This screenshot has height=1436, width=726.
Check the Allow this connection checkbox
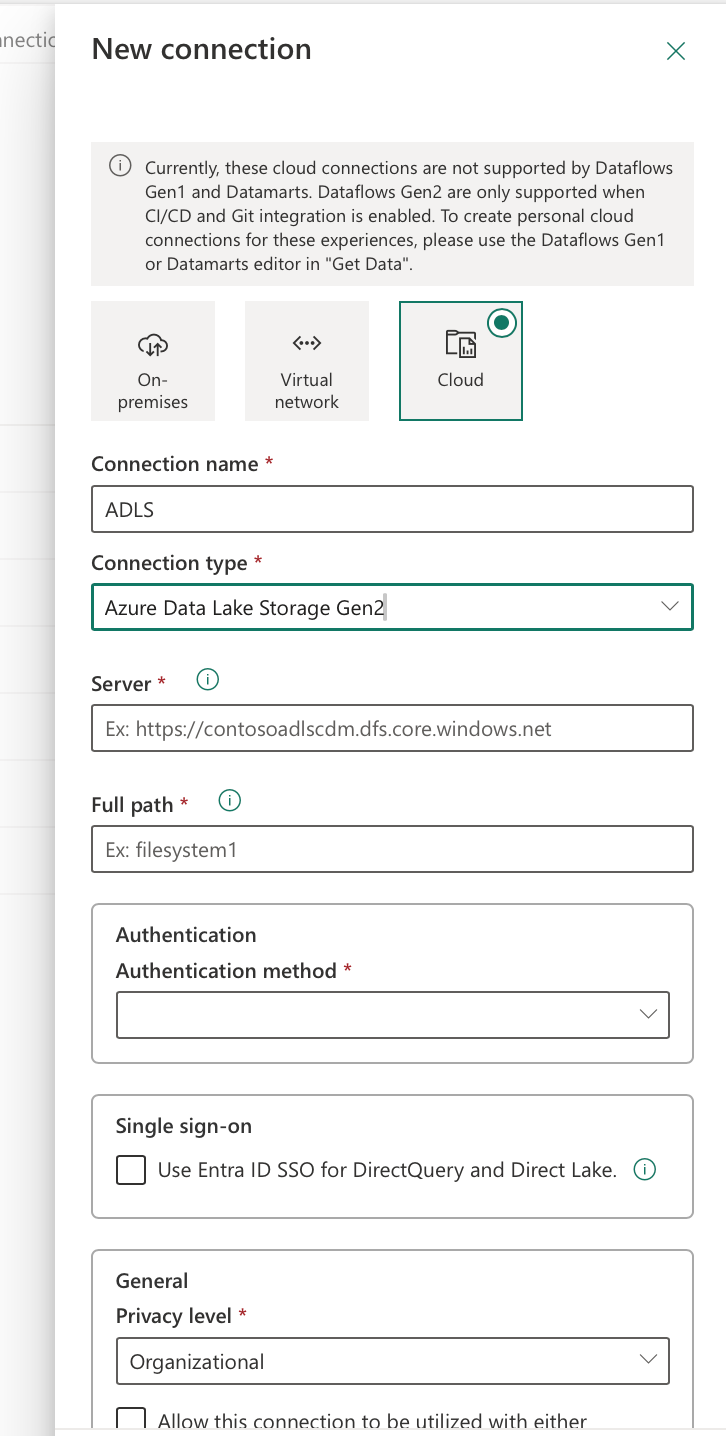[131, 1420]
